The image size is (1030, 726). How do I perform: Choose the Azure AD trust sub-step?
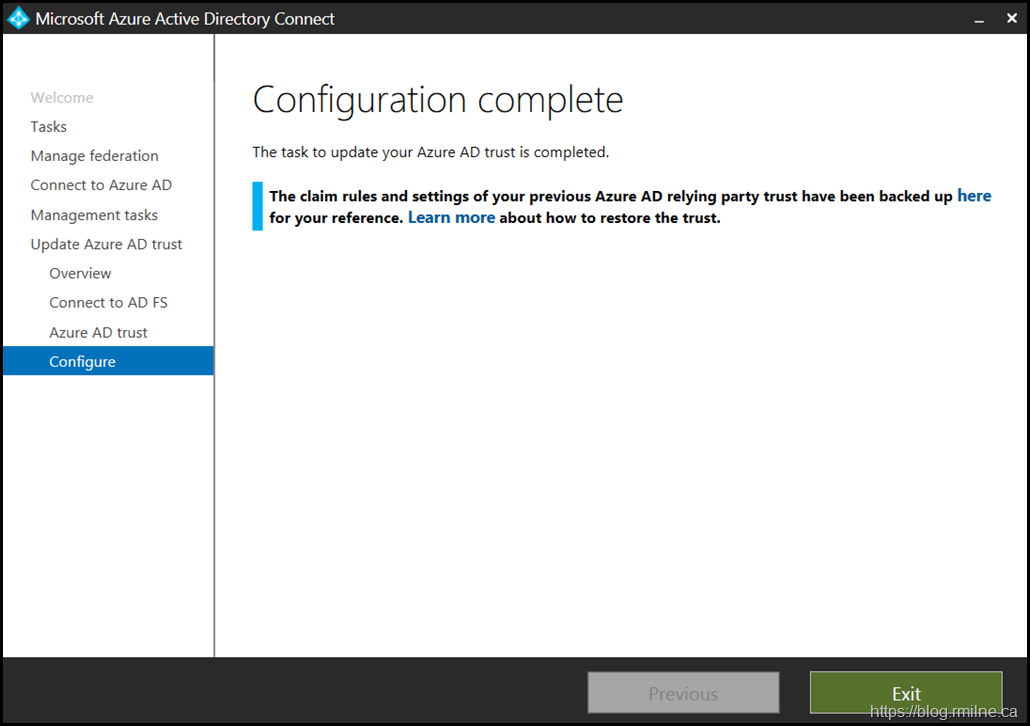98,332
